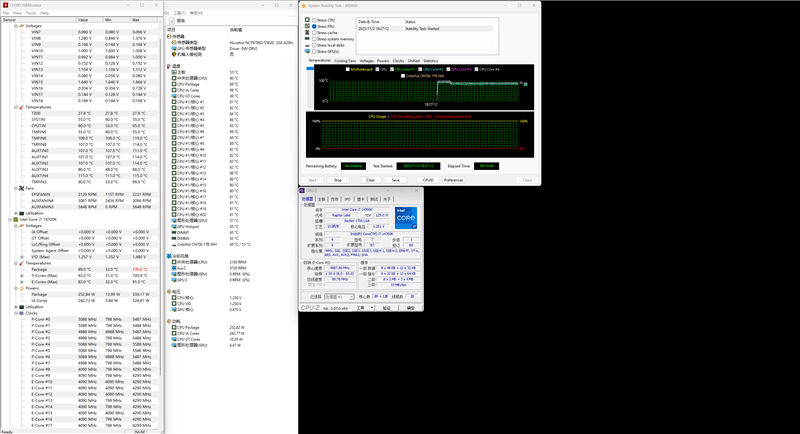Select the SPD tab in CPU-Z
The height and width of the screenshot is (434, 800).
[x=347, y=199]
